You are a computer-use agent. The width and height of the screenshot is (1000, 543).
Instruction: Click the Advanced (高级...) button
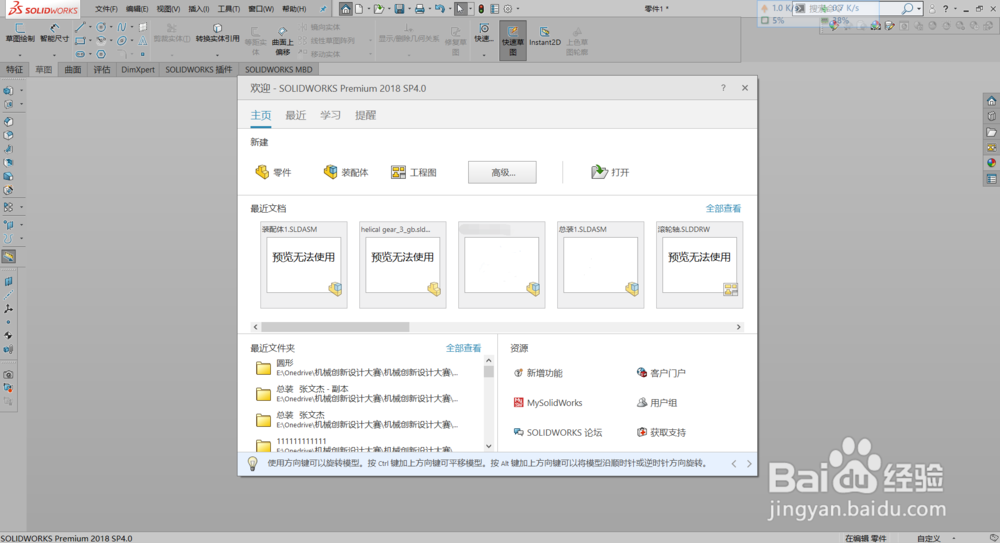point(502,172)
